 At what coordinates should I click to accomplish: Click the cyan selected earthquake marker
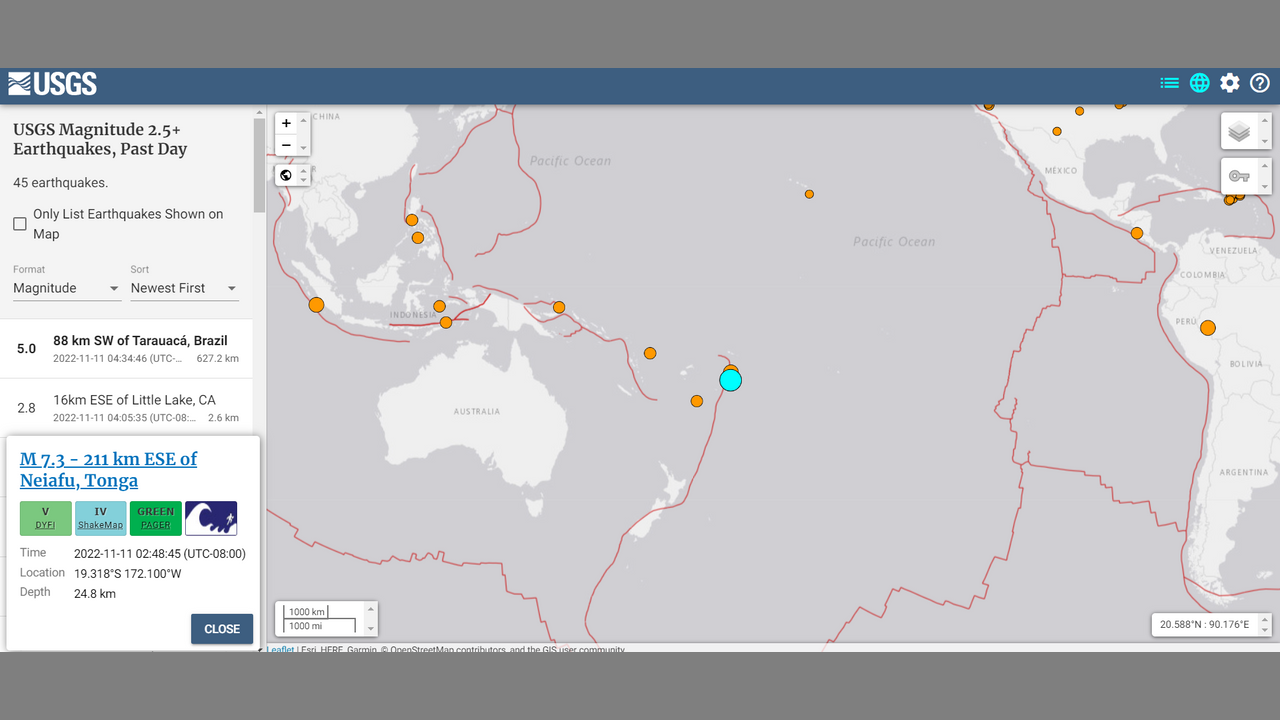point(731,380)
